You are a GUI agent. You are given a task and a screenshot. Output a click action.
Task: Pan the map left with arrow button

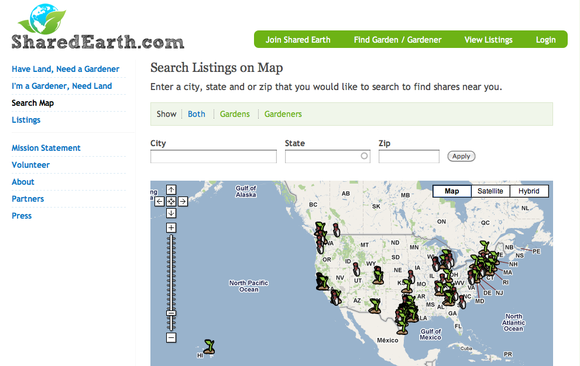coord(159,201)
